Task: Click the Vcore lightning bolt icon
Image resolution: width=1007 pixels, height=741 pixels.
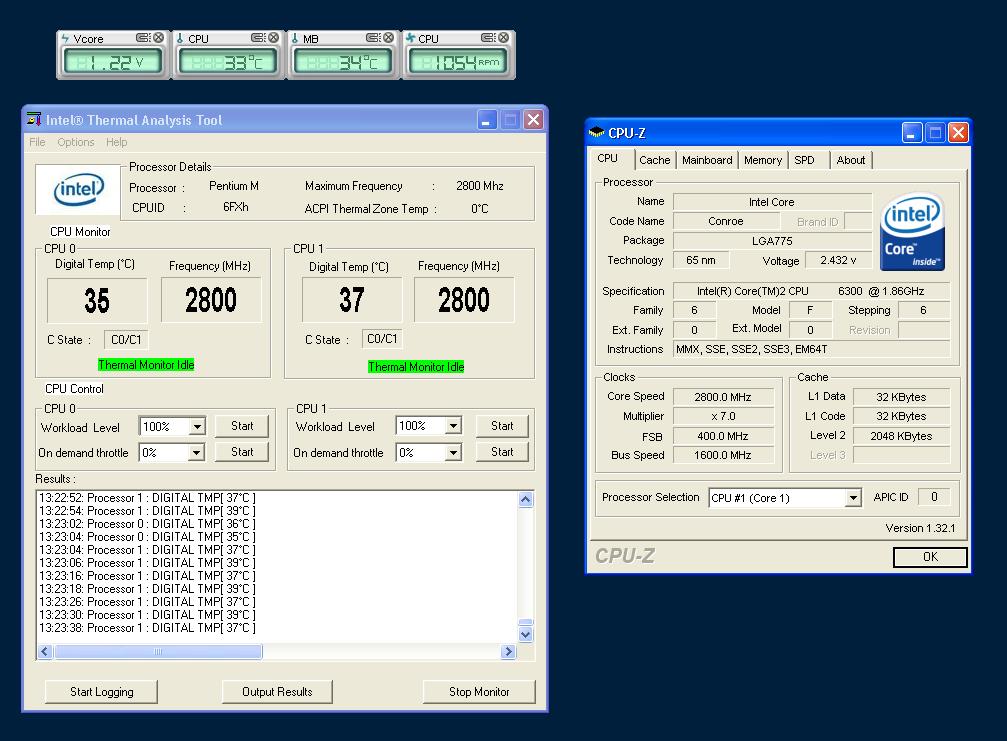Action: point(65,39)
